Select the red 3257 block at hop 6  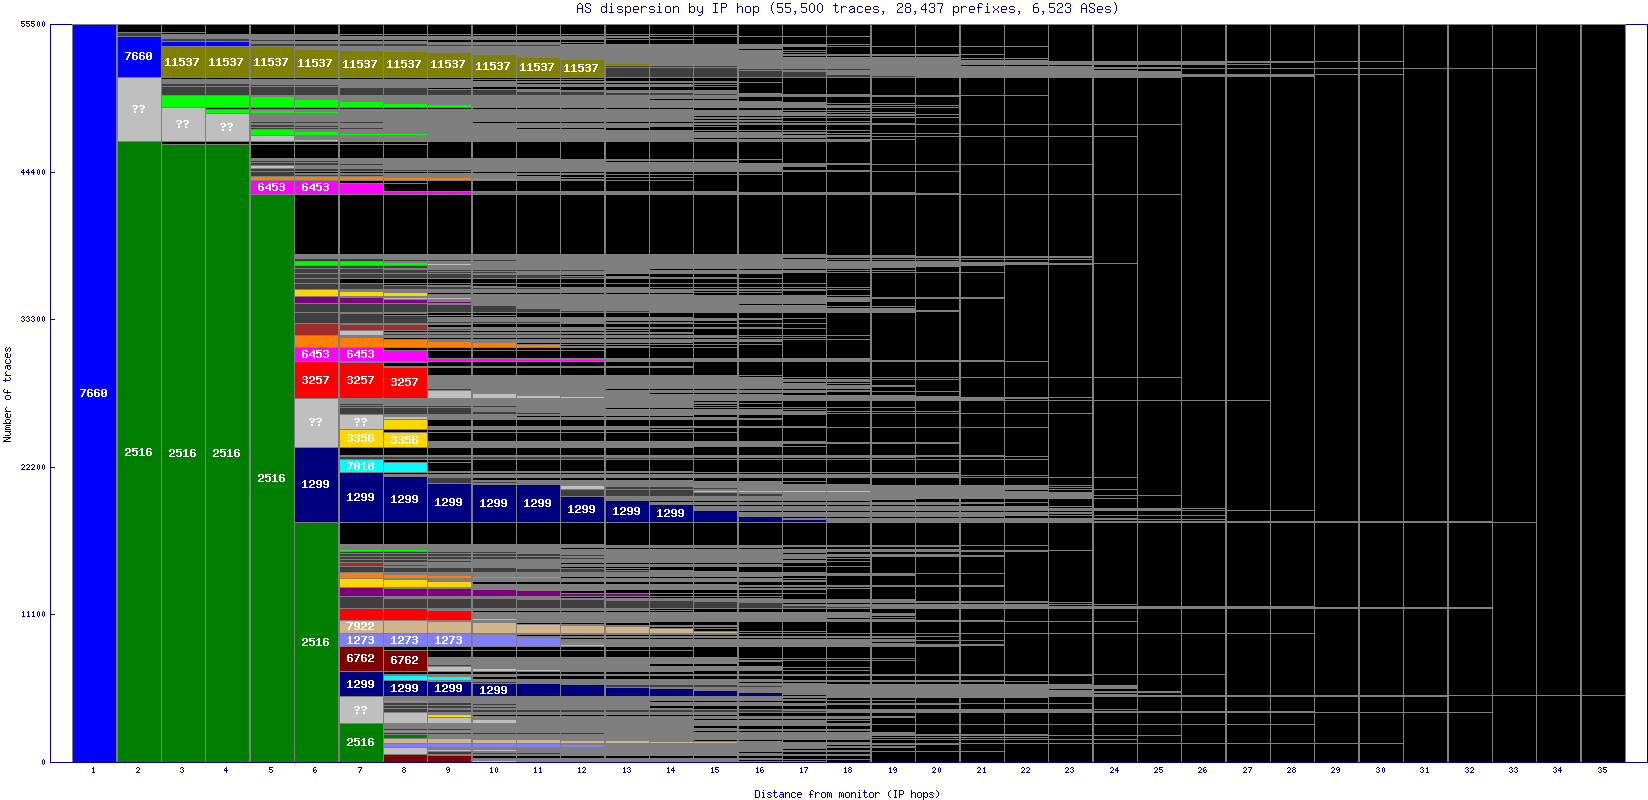click(316, 380)
